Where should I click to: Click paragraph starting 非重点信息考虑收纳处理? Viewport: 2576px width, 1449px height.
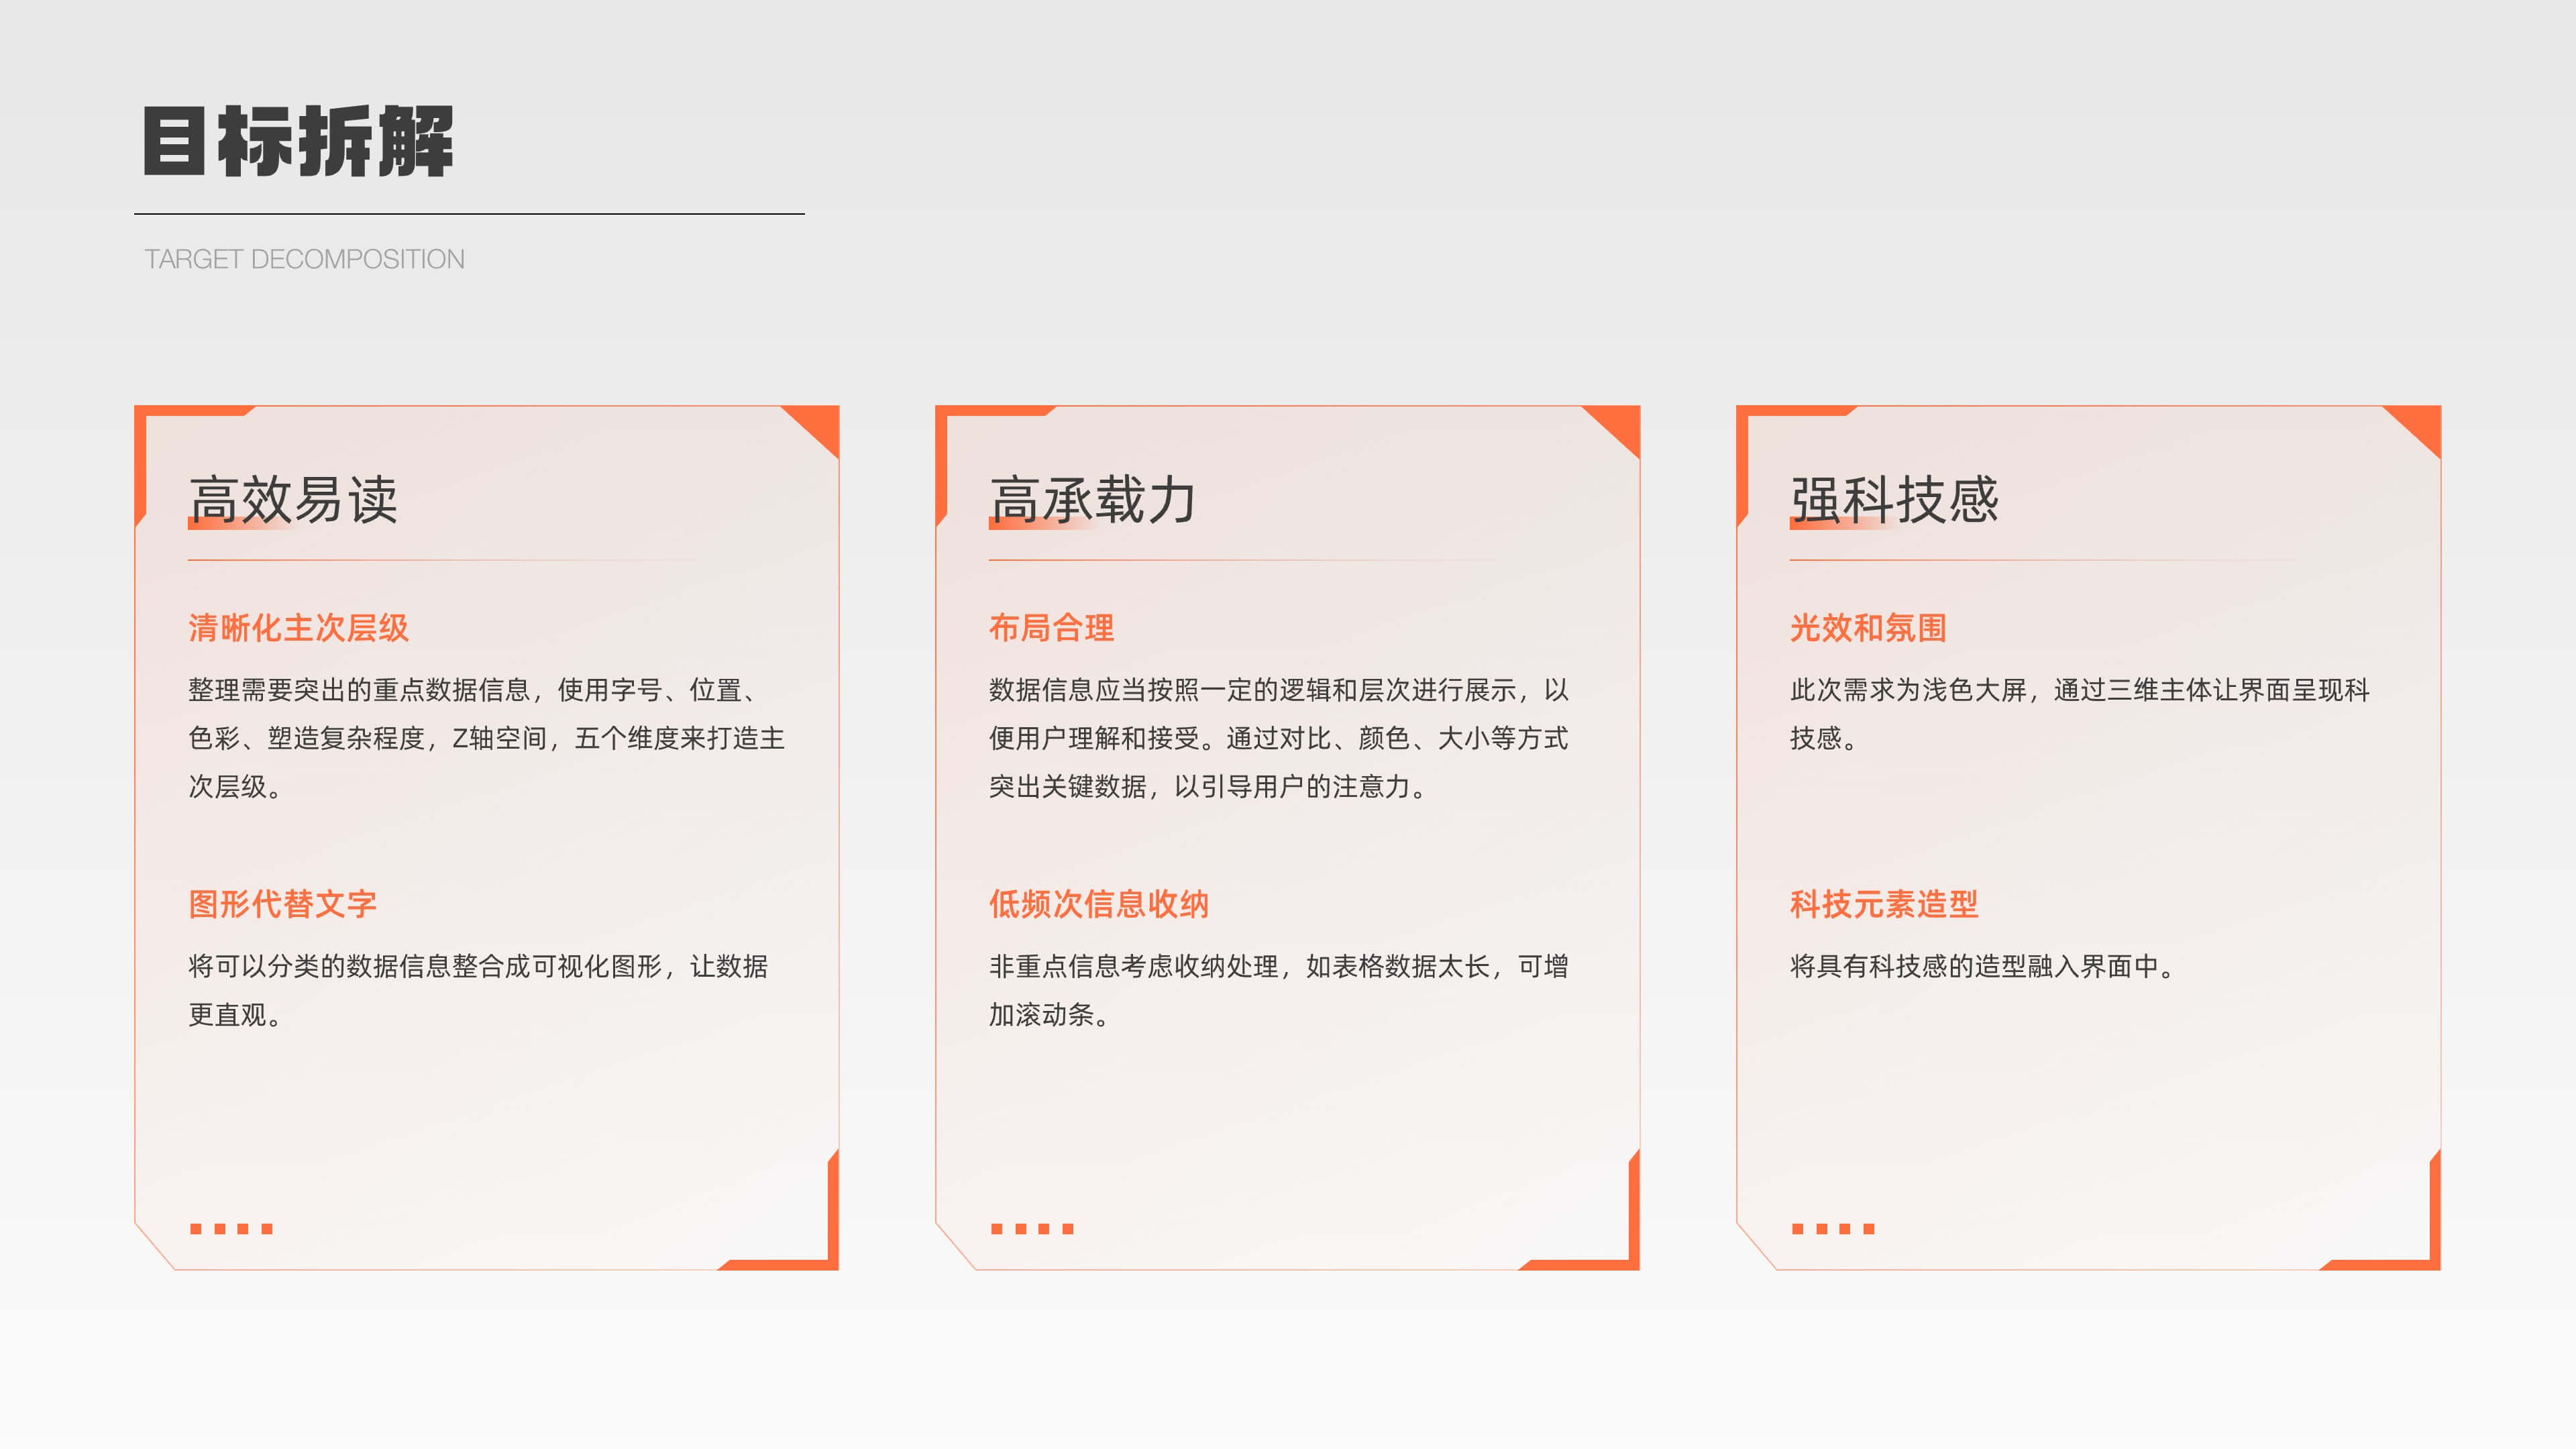tap(1279, 990)
